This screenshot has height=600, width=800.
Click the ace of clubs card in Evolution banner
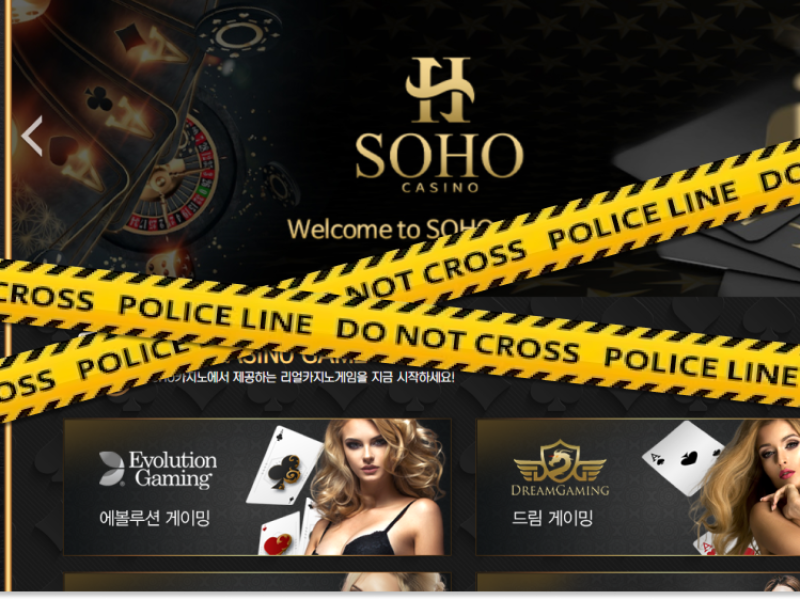pyautogui.click(x=284, y=465)
